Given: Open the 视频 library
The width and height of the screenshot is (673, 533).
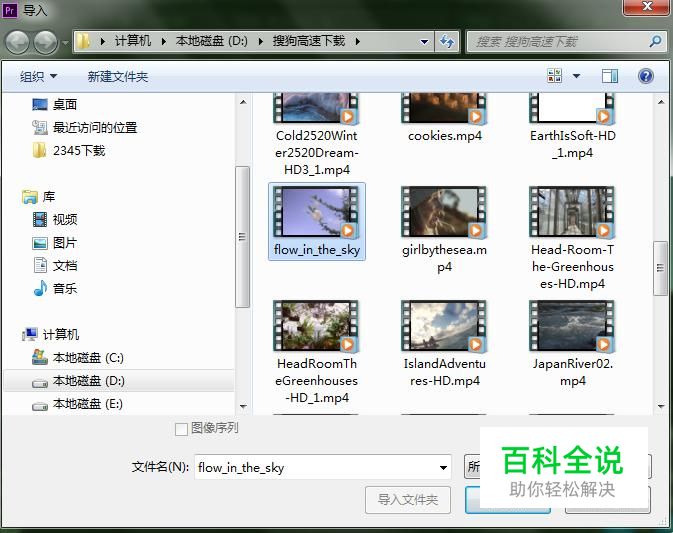Looking at the screenshot, I should (x=55, y=220).
